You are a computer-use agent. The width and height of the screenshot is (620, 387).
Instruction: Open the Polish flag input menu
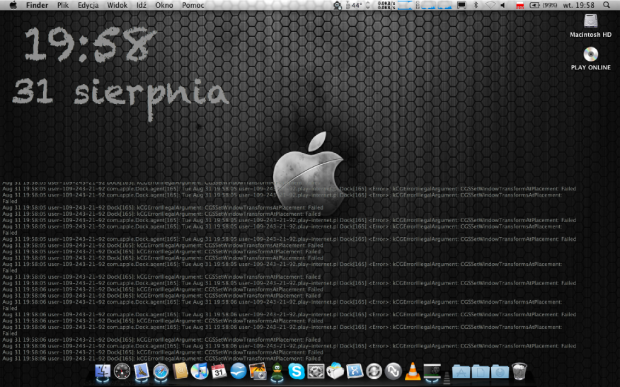[x=520, y=5]
